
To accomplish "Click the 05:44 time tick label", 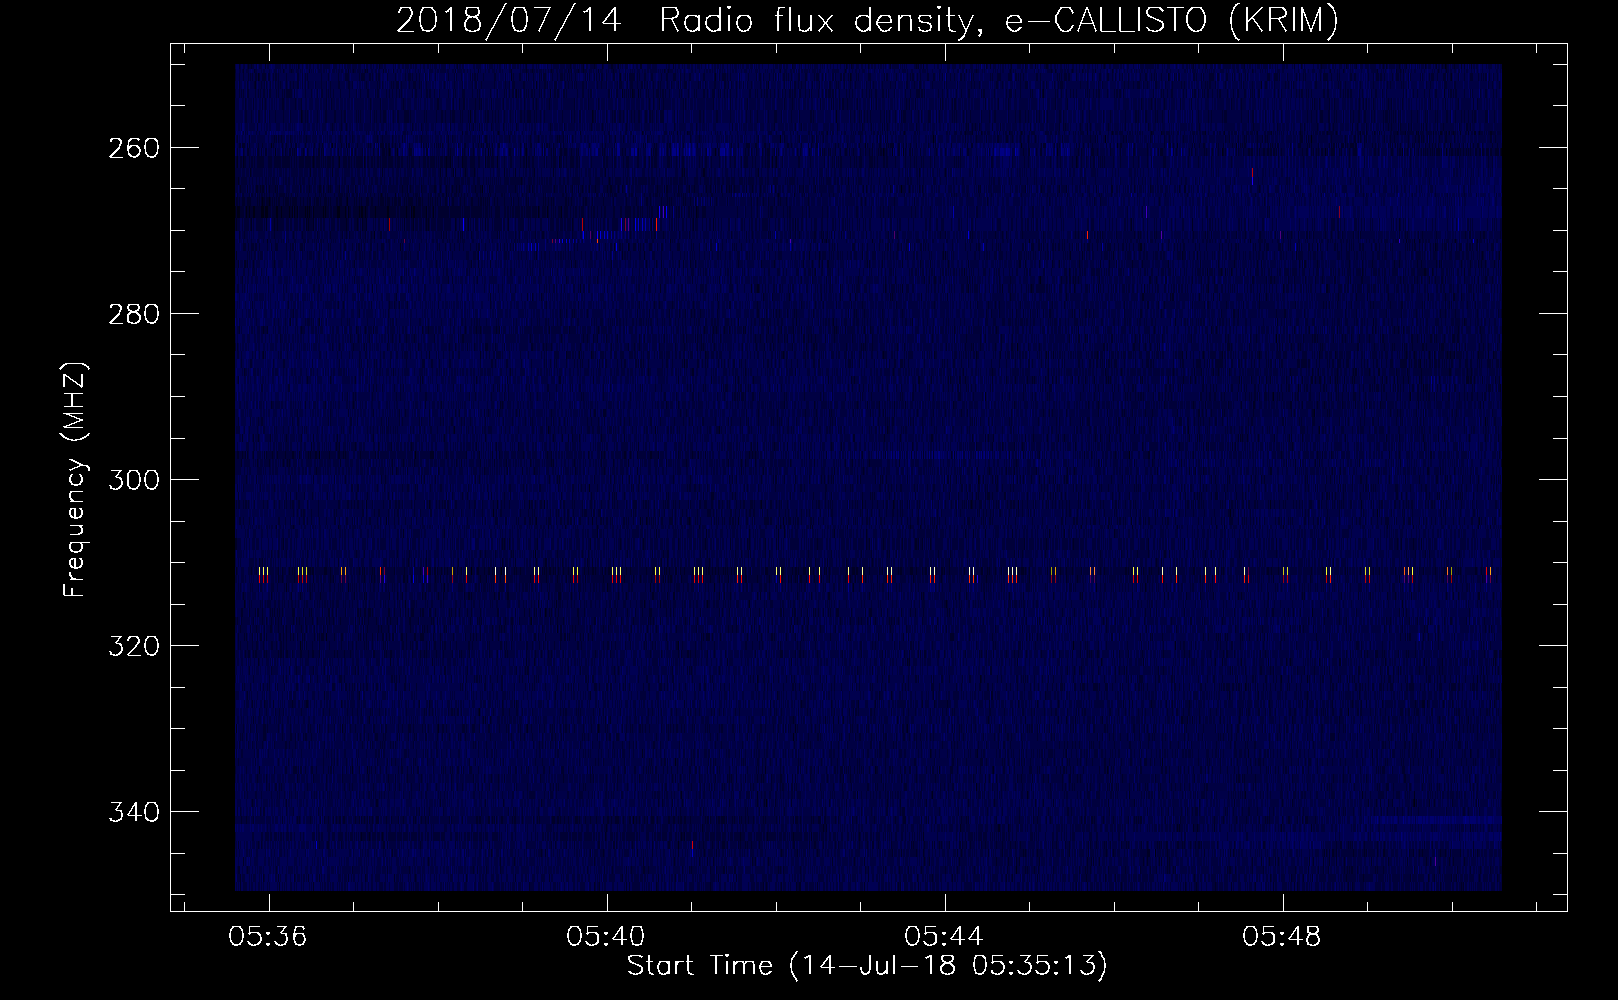I will (944, 937).
